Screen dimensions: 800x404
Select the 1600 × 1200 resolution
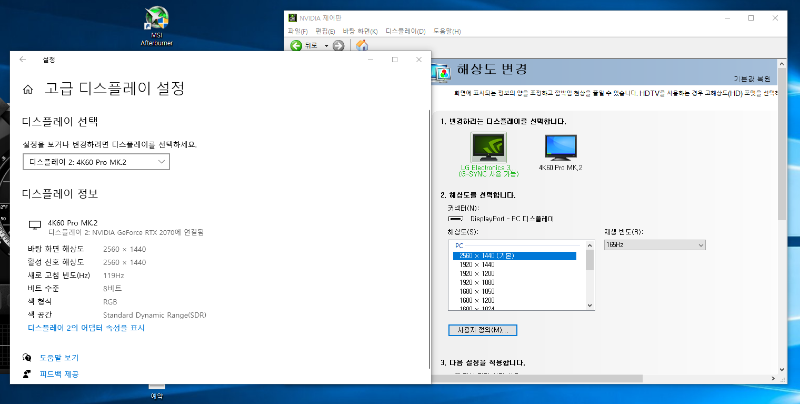(477, 300)
